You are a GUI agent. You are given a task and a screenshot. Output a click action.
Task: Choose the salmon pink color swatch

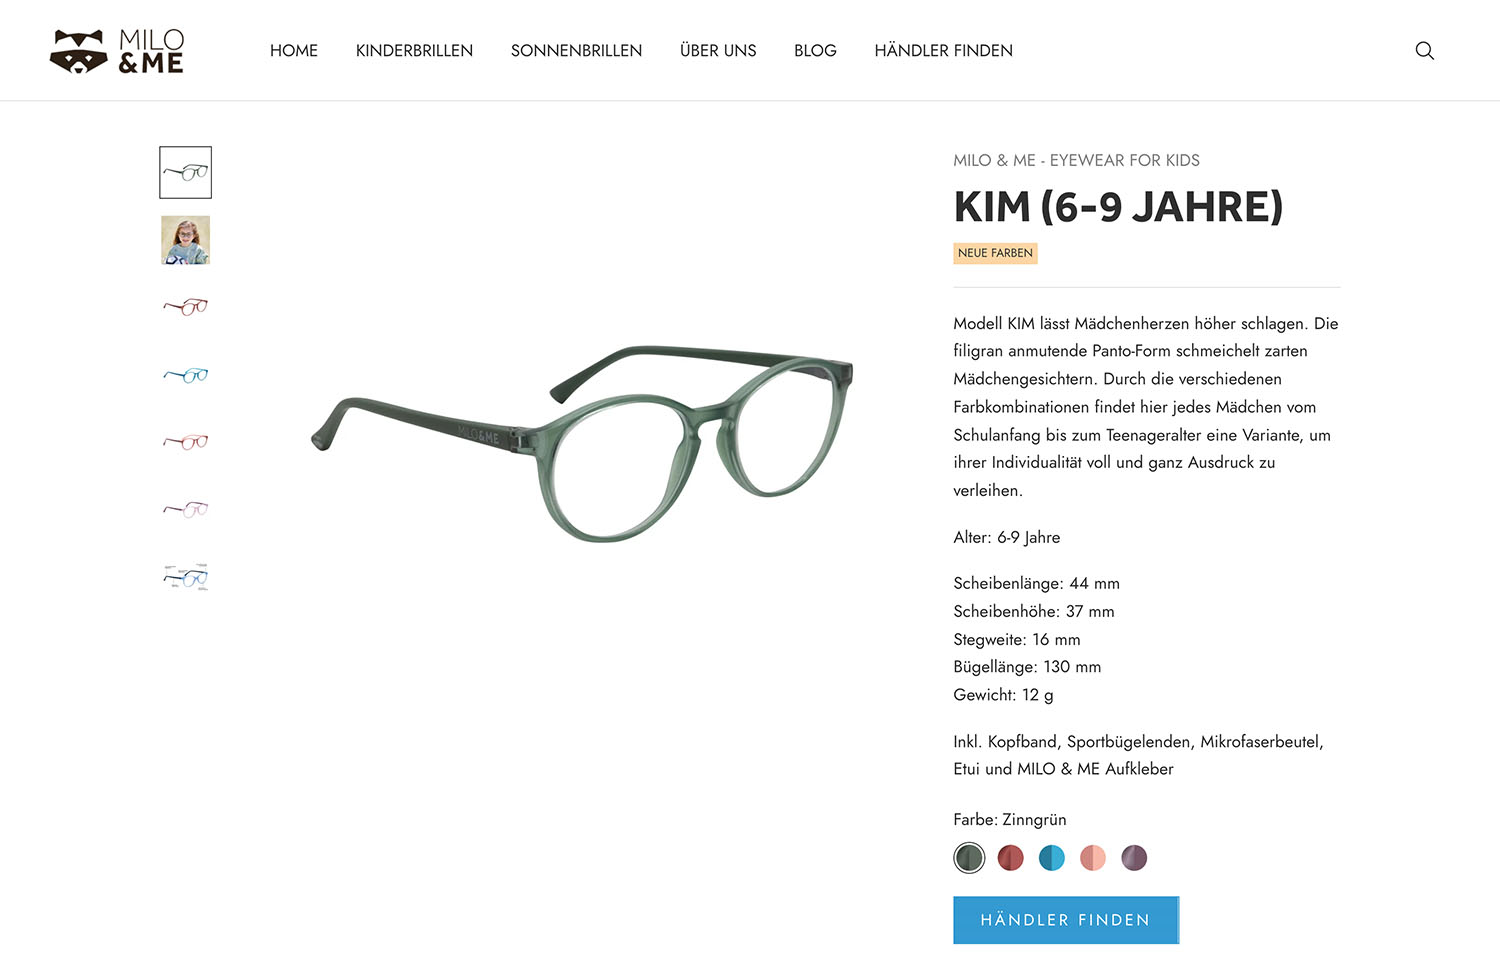click(x=1093, y=858)
